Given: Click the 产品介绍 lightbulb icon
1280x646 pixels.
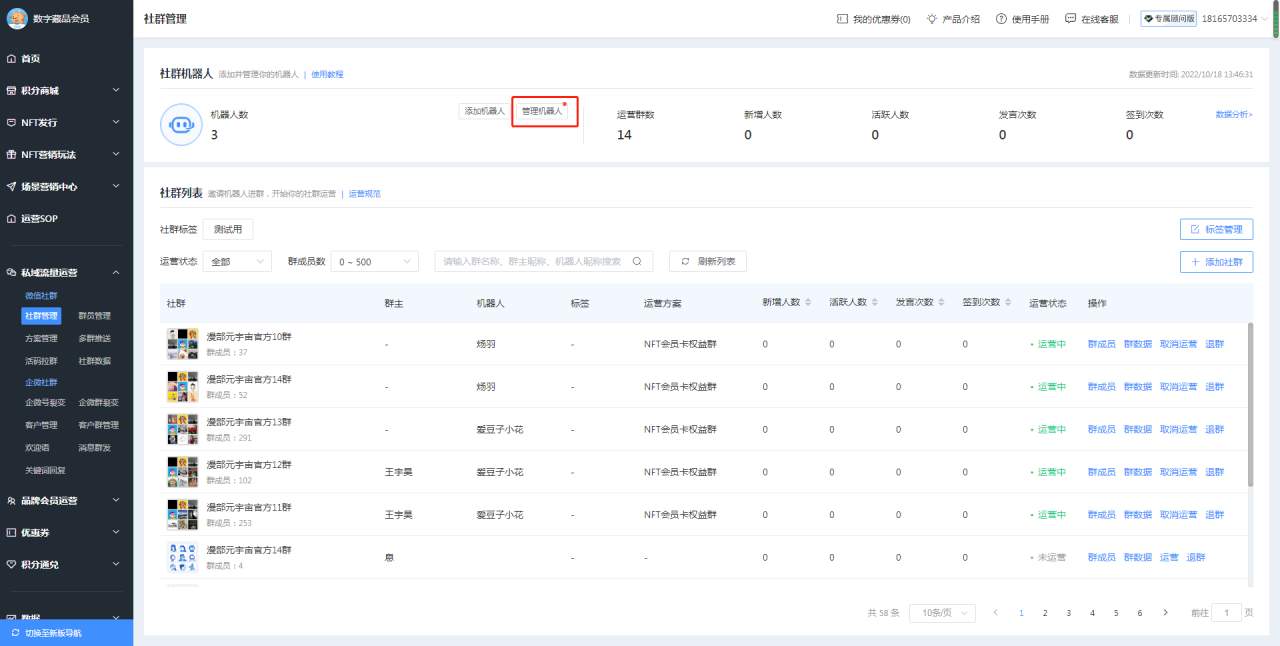Looking at the screenshot, I should point(932,19).
